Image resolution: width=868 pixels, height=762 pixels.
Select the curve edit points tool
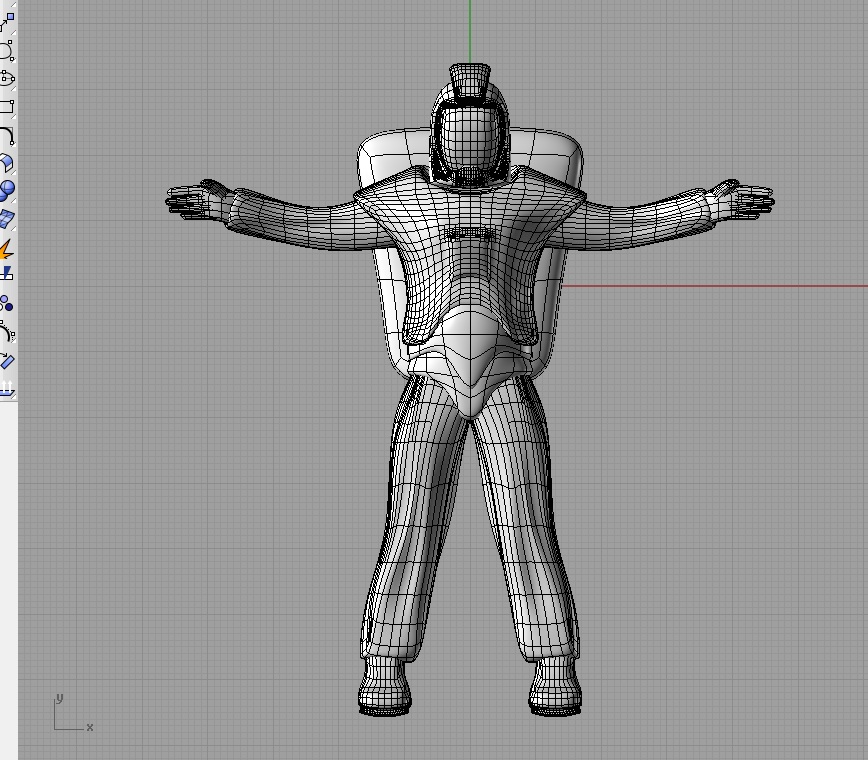tap(7, 332)
